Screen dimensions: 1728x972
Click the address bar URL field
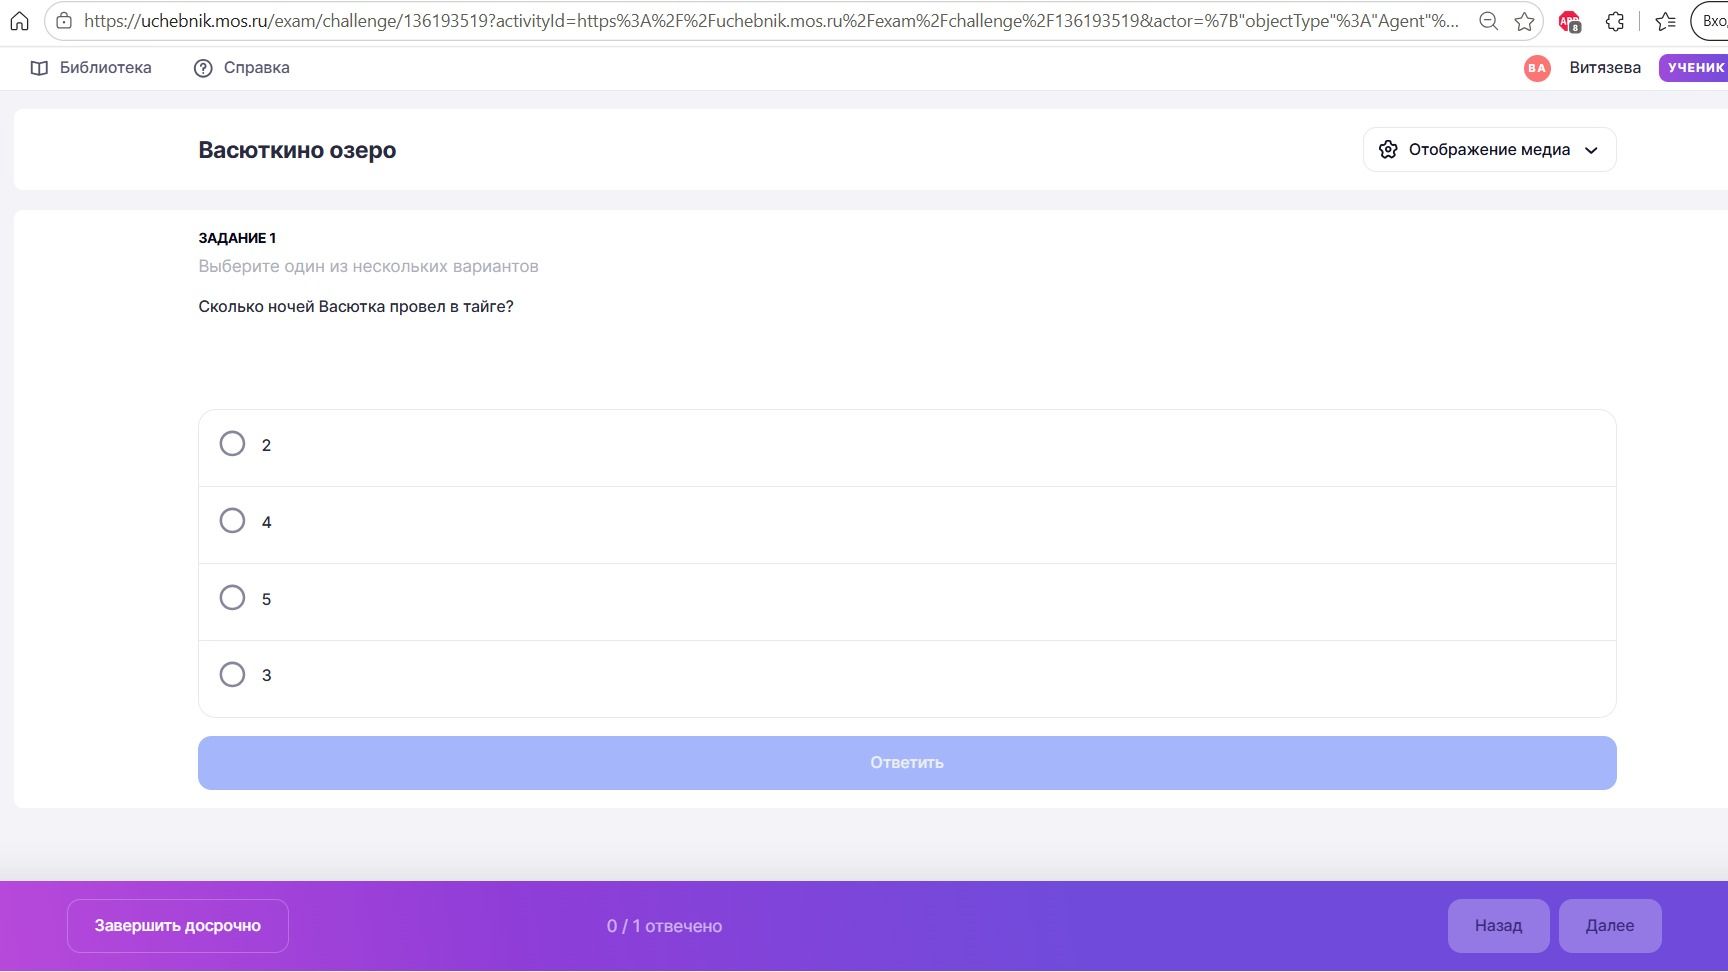pyautogui.click(x=771, y=21)
